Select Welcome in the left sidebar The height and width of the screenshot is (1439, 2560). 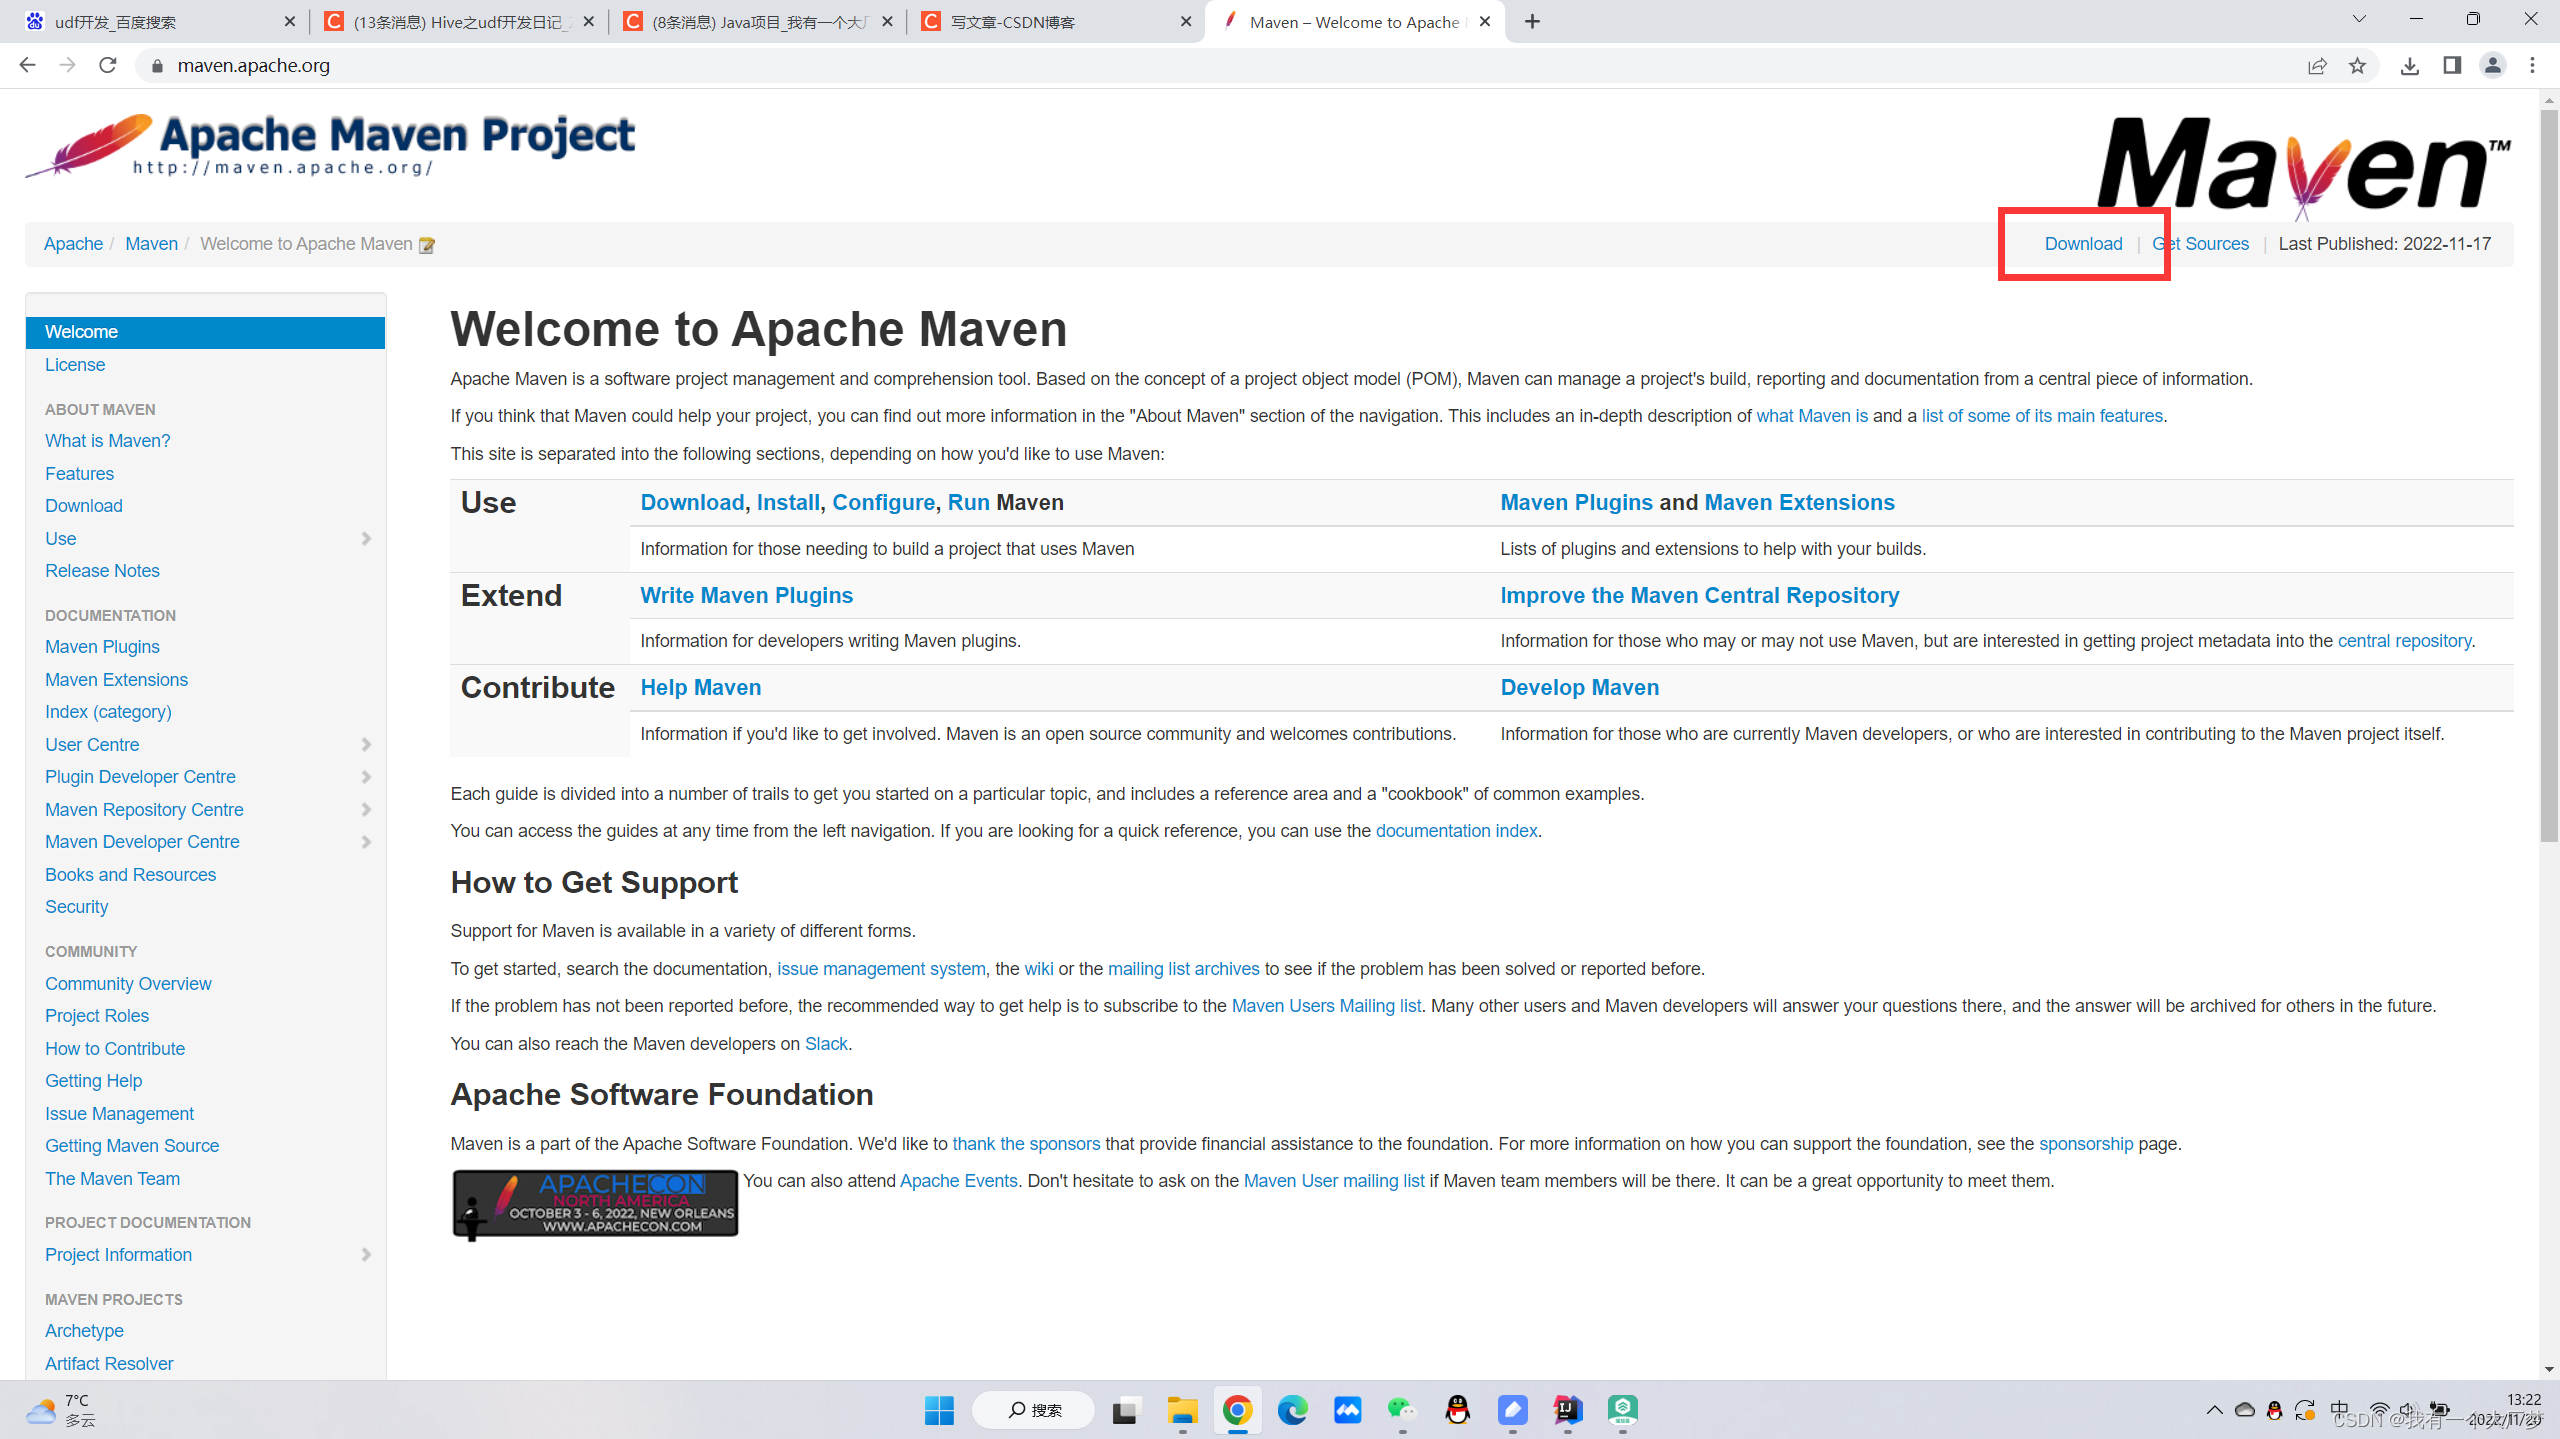tap(205, 332)
